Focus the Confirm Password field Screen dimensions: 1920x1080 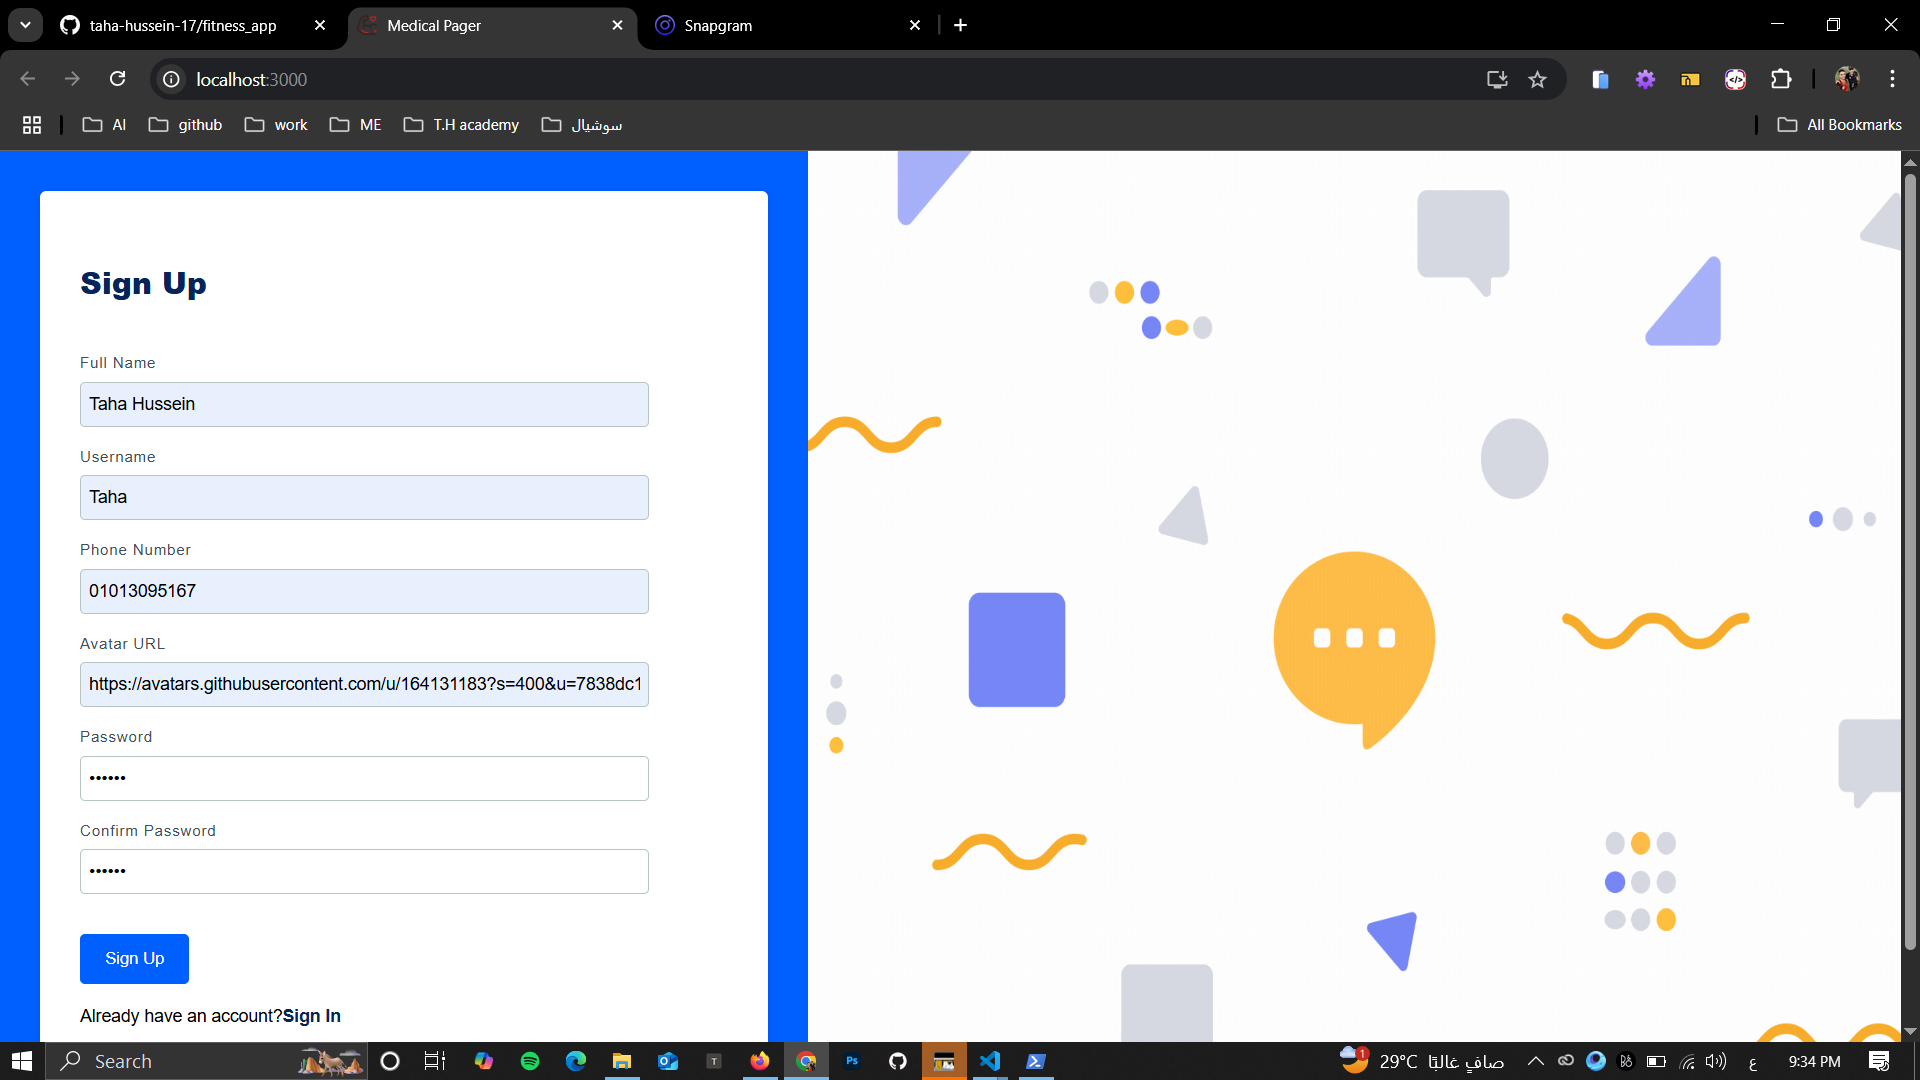click(364, 872)
